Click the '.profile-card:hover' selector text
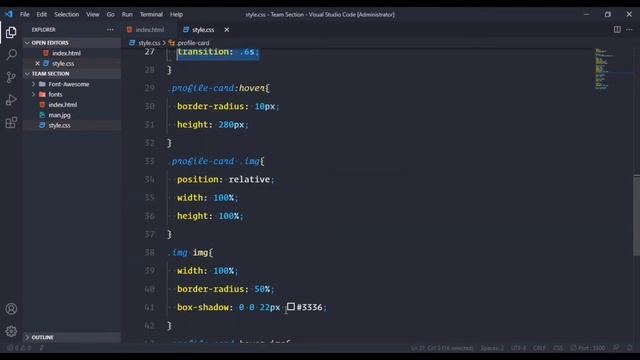640x360 pixels. [216, 88]
